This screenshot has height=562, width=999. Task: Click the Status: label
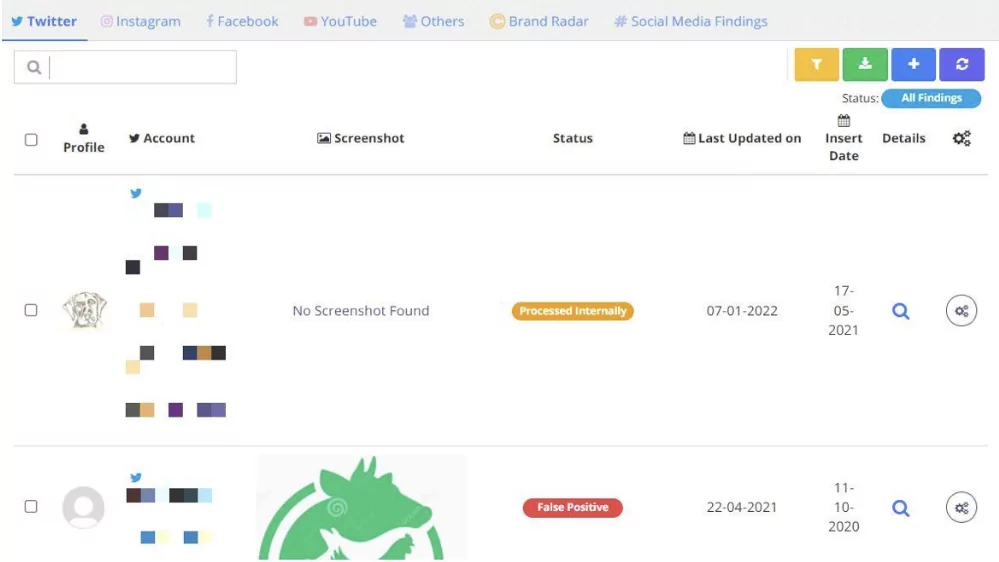point(860,98)
